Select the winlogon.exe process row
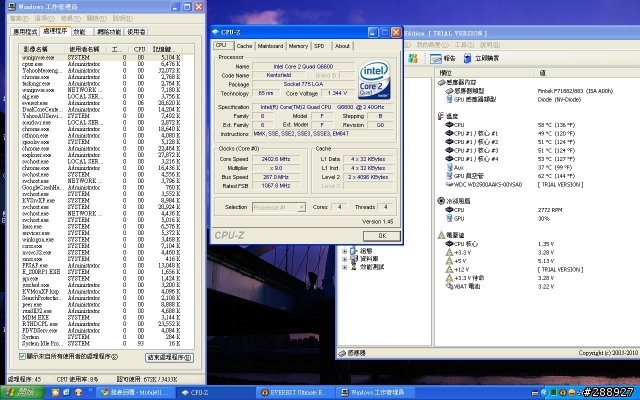Viewport: 640px width, 400px height. click(x=100, y=240)
